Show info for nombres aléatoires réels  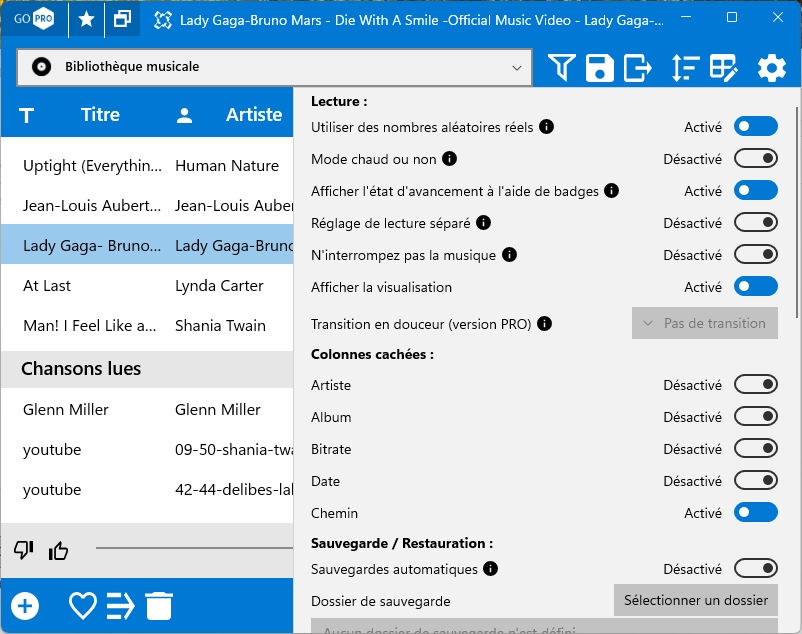pyautogui.click(x=546, y=126)
